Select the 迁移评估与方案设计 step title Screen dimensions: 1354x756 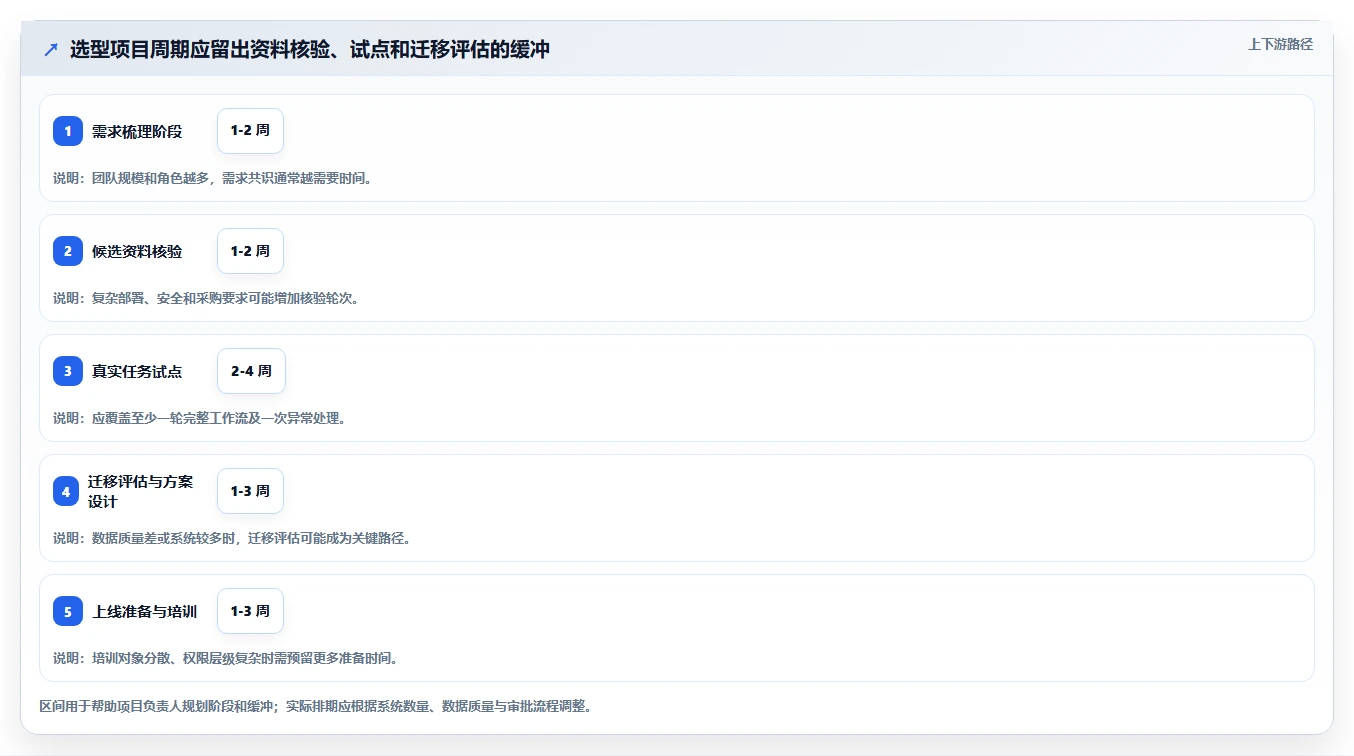tap(140, 491)
